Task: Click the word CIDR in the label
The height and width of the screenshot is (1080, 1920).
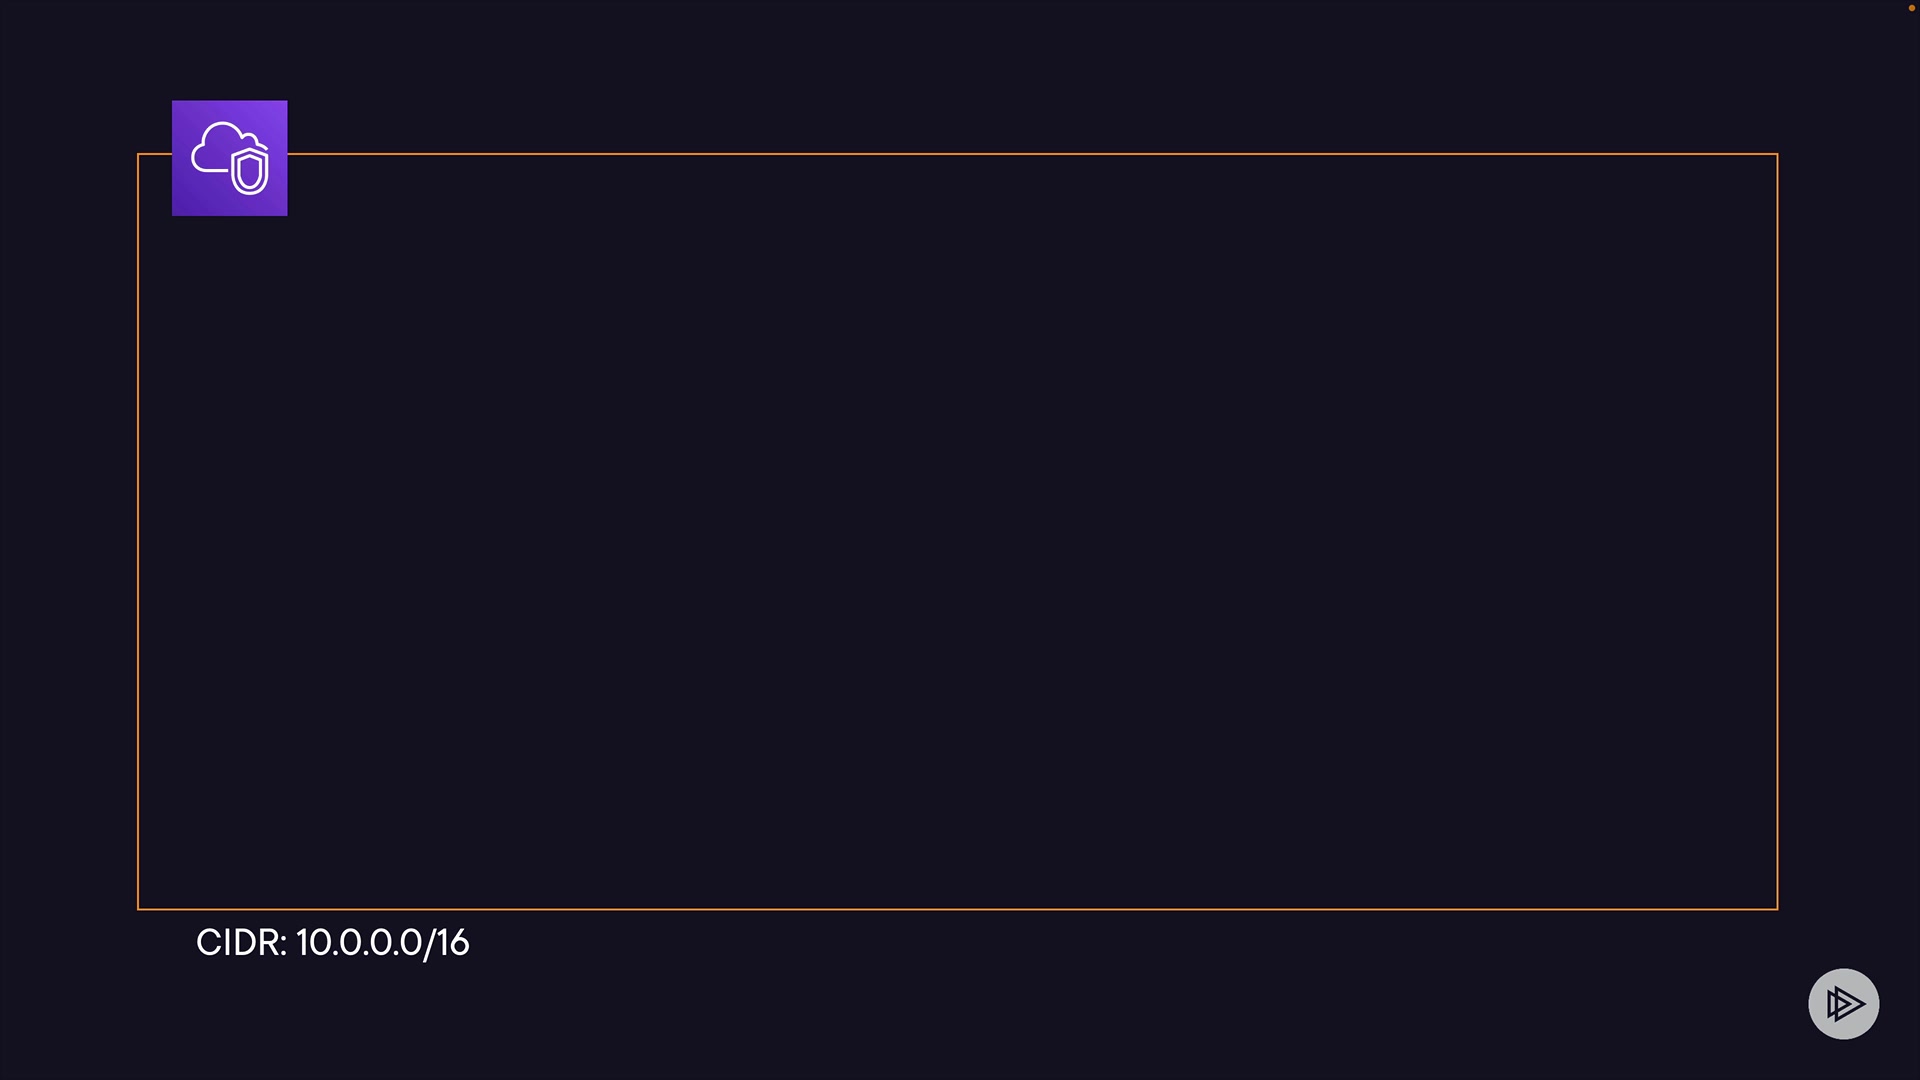Action: [x=240, y=943]
